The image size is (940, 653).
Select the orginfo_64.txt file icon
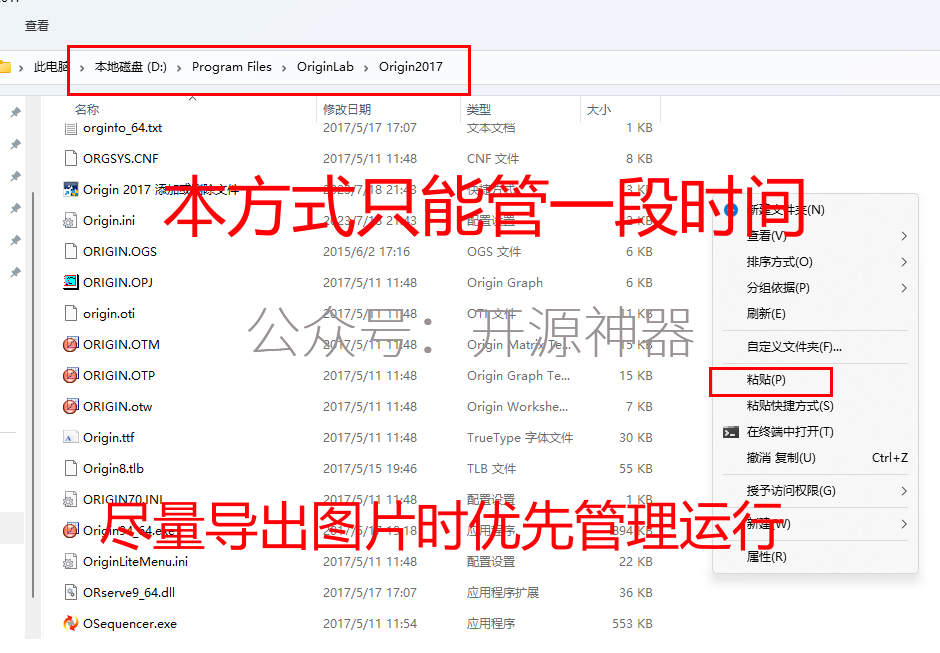[x=71, y=128]
